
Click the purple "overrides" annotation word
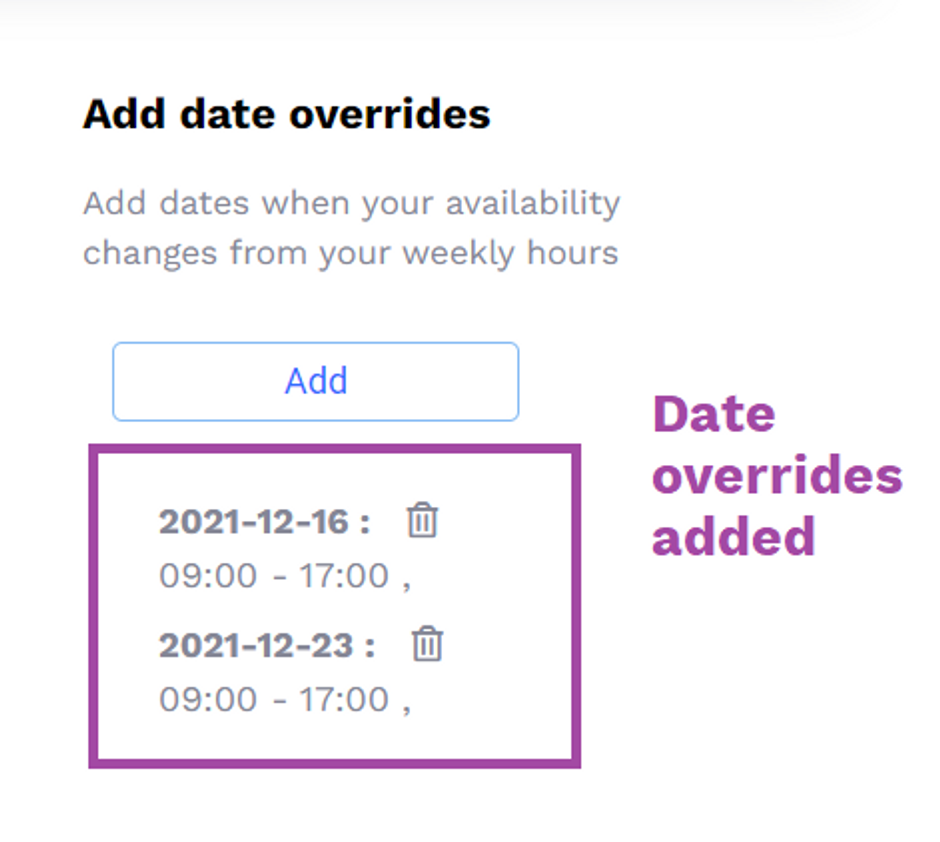tap(777, 475)
